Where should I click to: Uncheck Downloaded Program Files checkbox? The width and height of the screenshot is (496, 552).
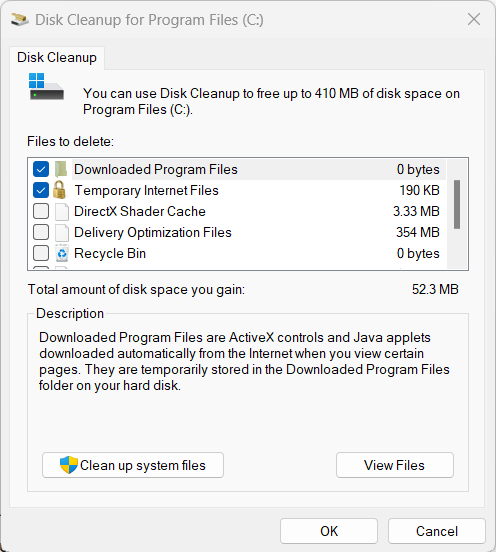pyautogui.click(x=41, y=169)
